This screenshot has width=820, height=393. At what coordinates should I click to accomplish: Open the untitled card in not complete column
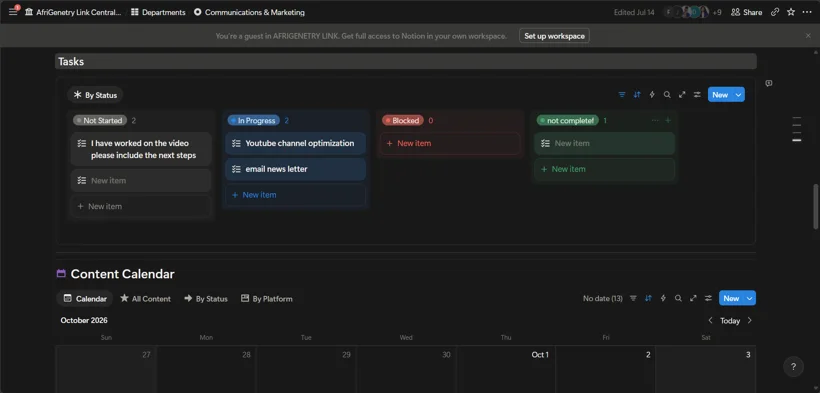pos(605,143)
